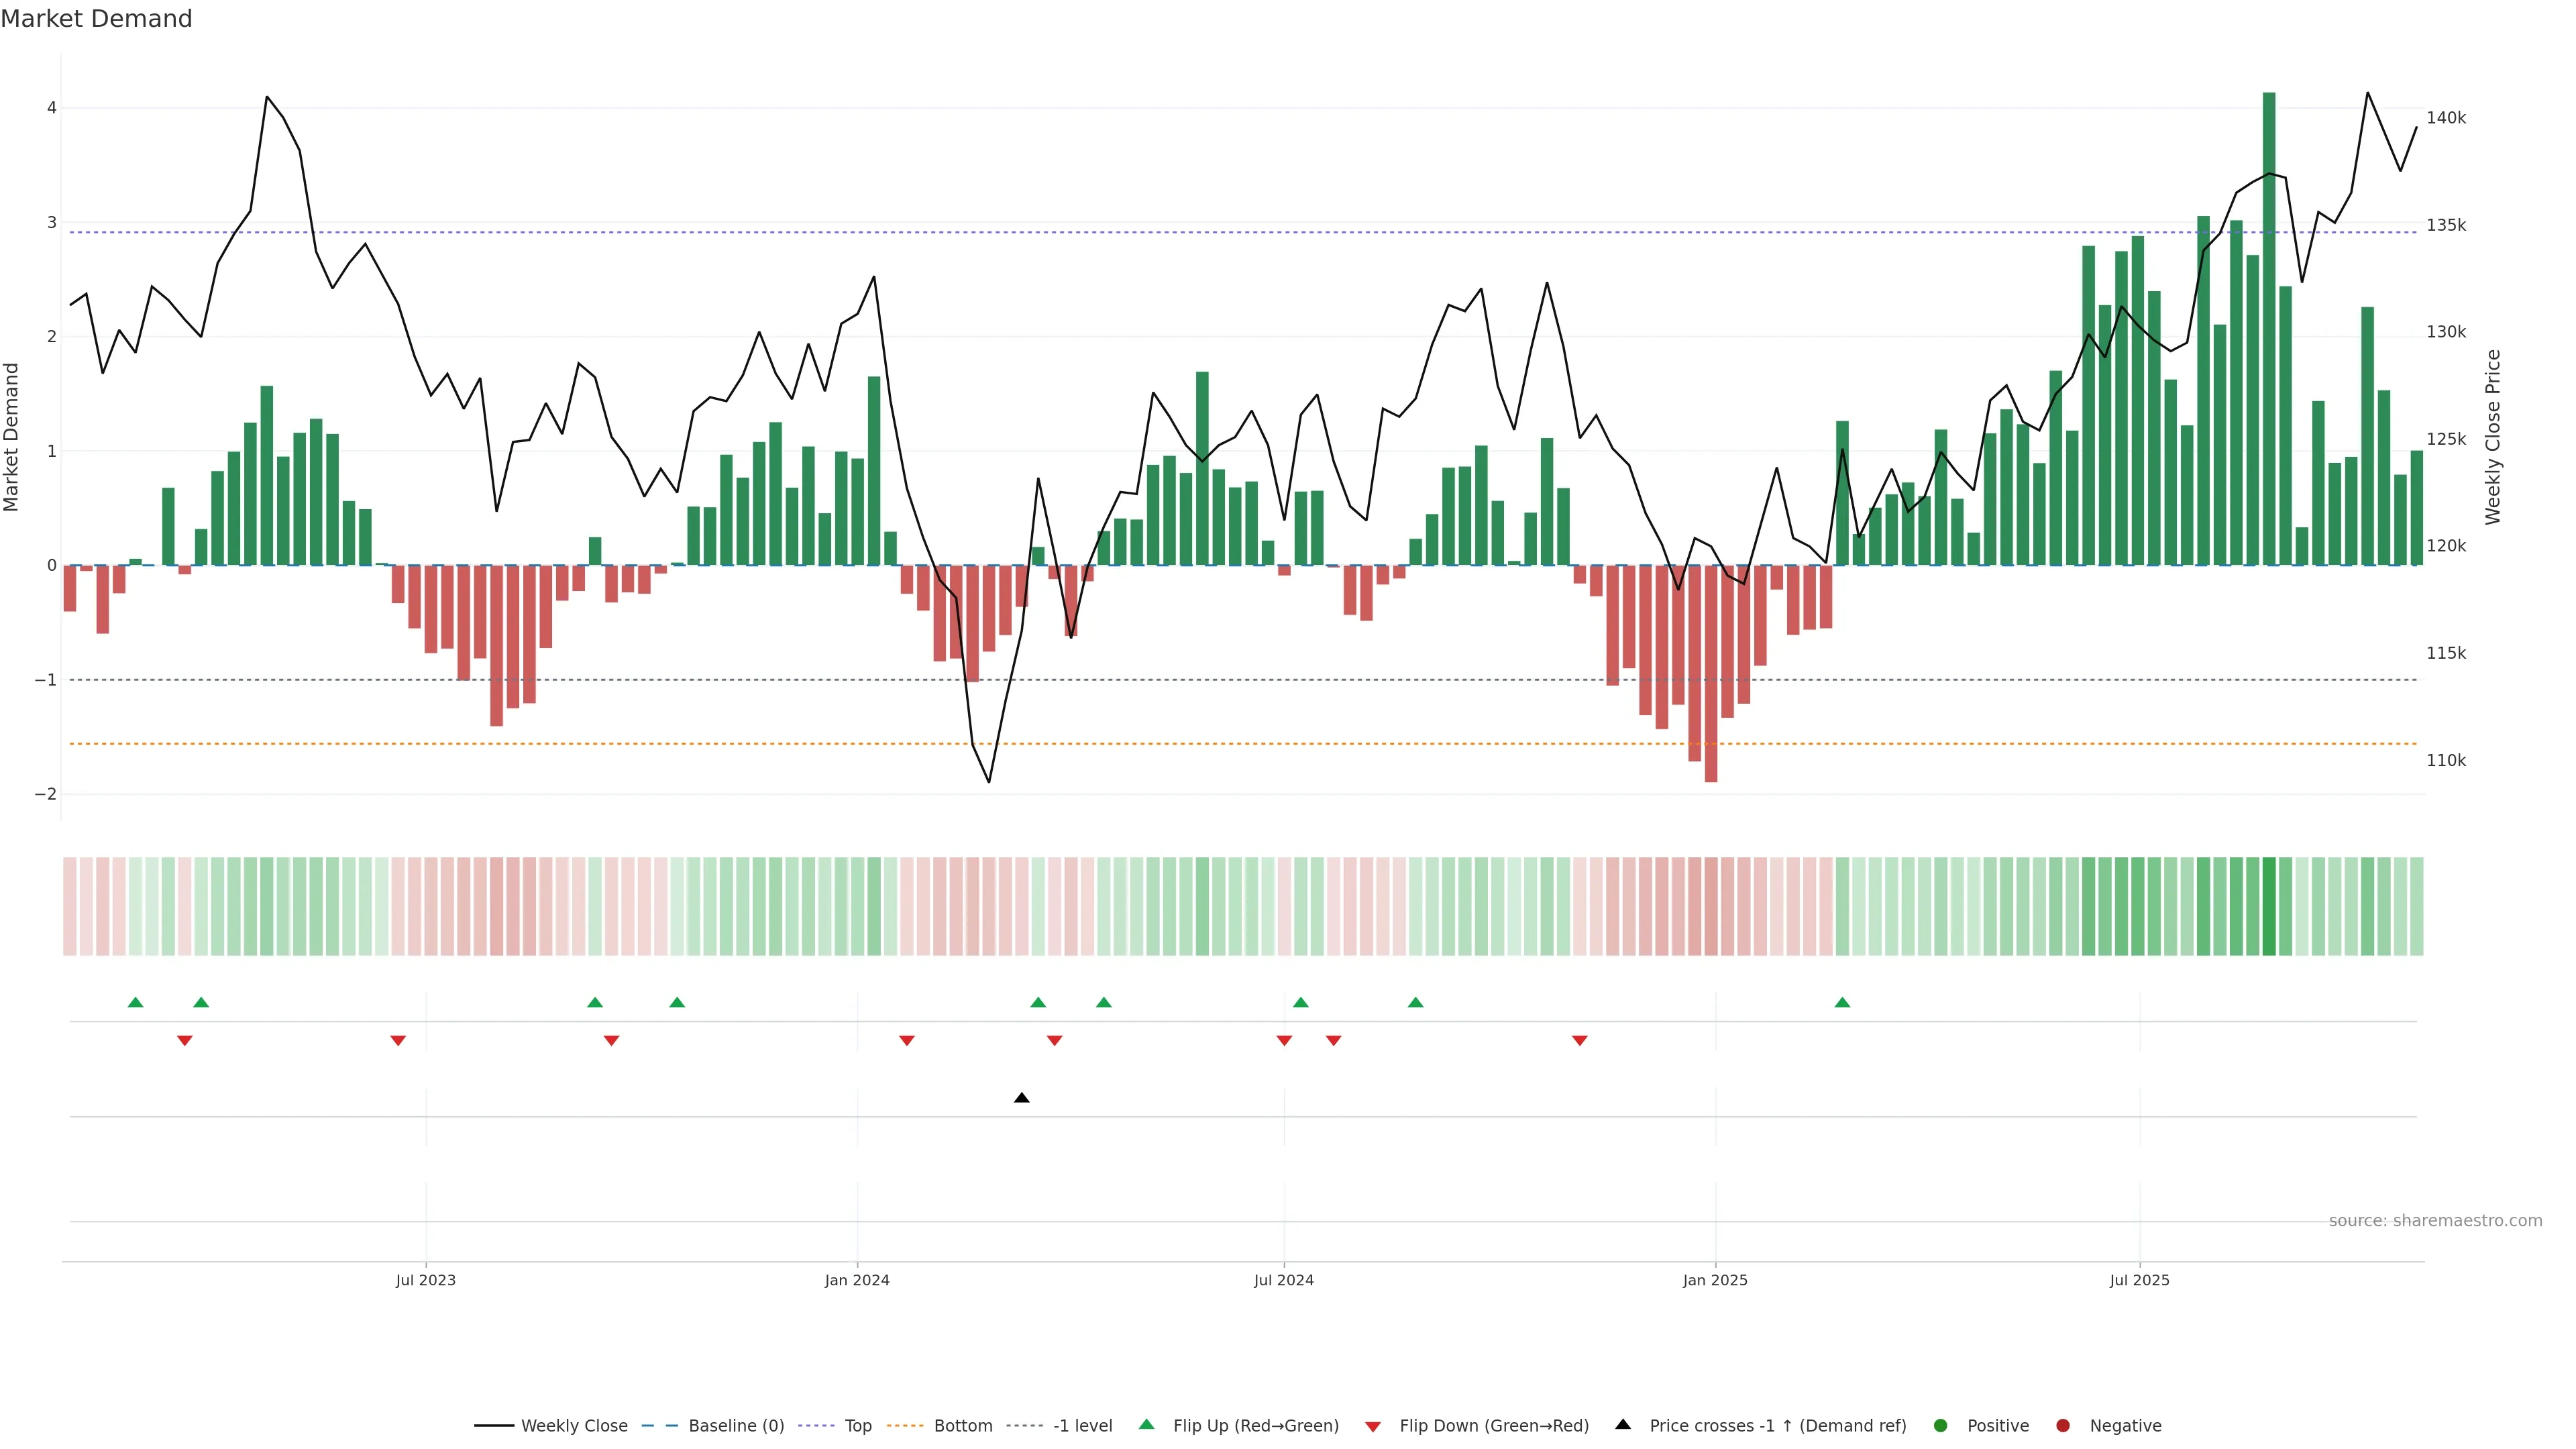This screenshot has height=1449, width=2576.
Task: Click the source: sharemaestro.com text
Action: (x=2435, y=1220)
